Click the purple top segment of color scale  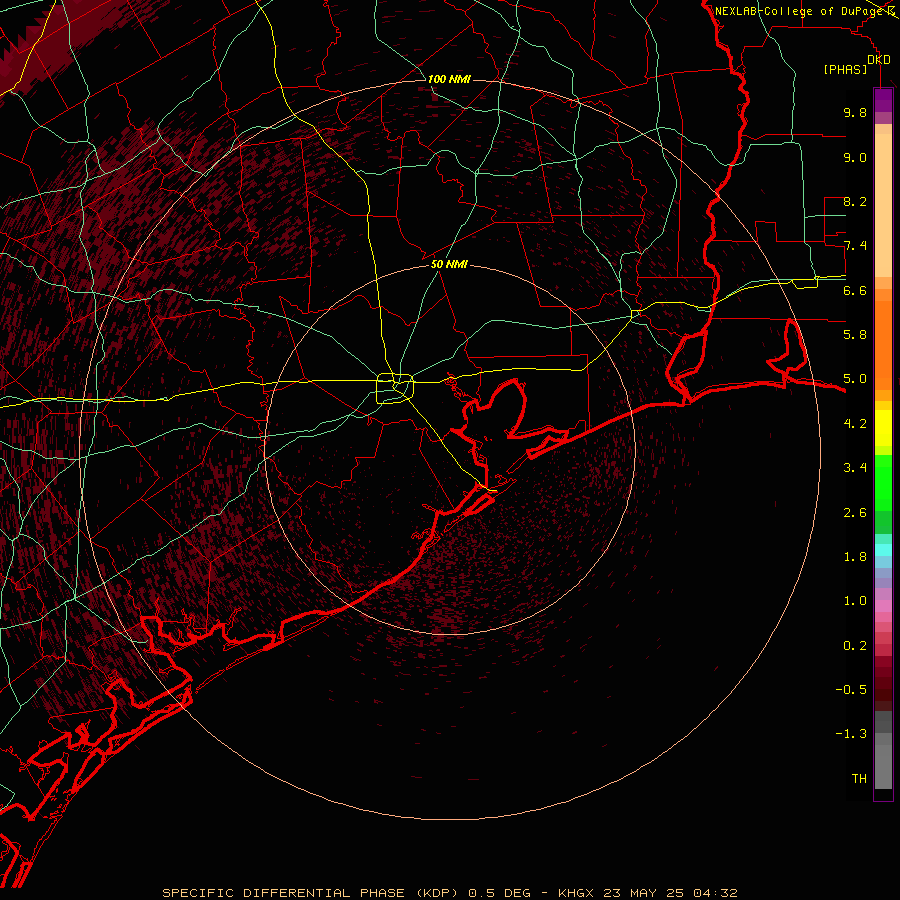[x=883, y=99]
